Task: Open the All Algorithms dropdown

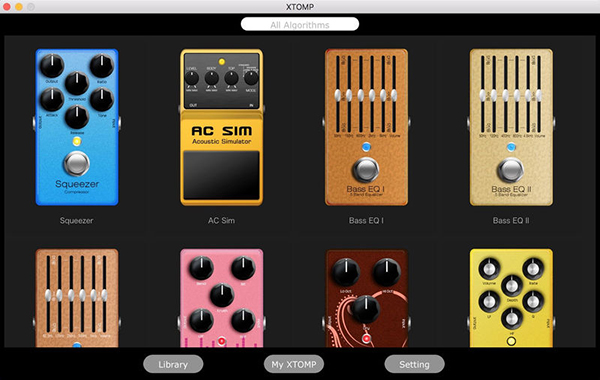Action: coord(300,24)
